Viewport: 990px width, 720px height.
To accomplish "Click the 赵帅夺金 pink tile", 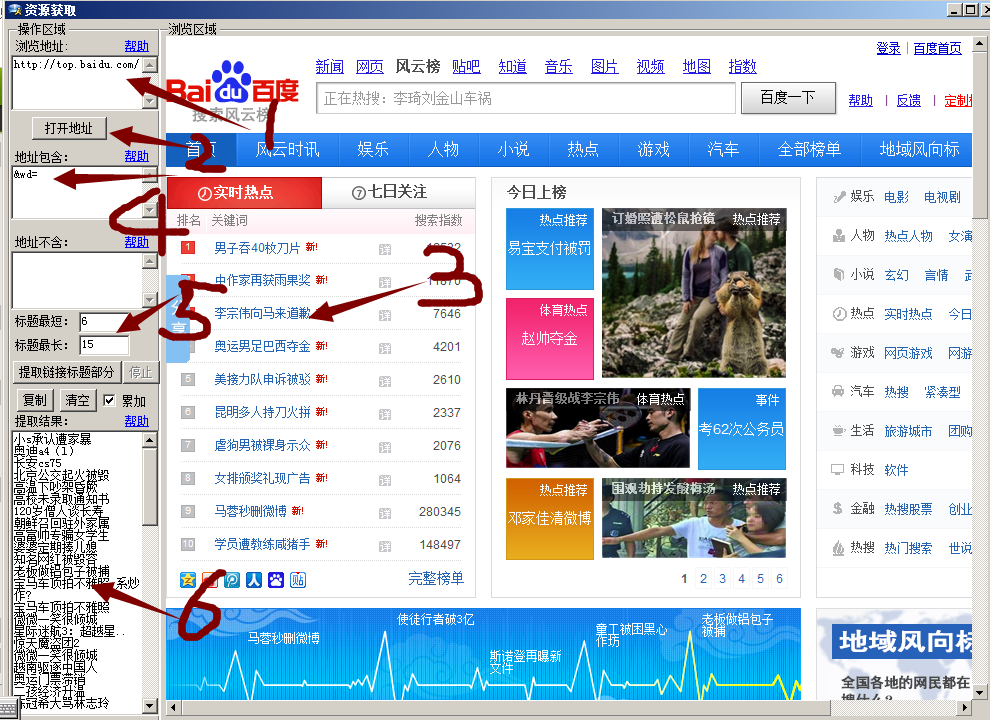I will click(550, 339).
